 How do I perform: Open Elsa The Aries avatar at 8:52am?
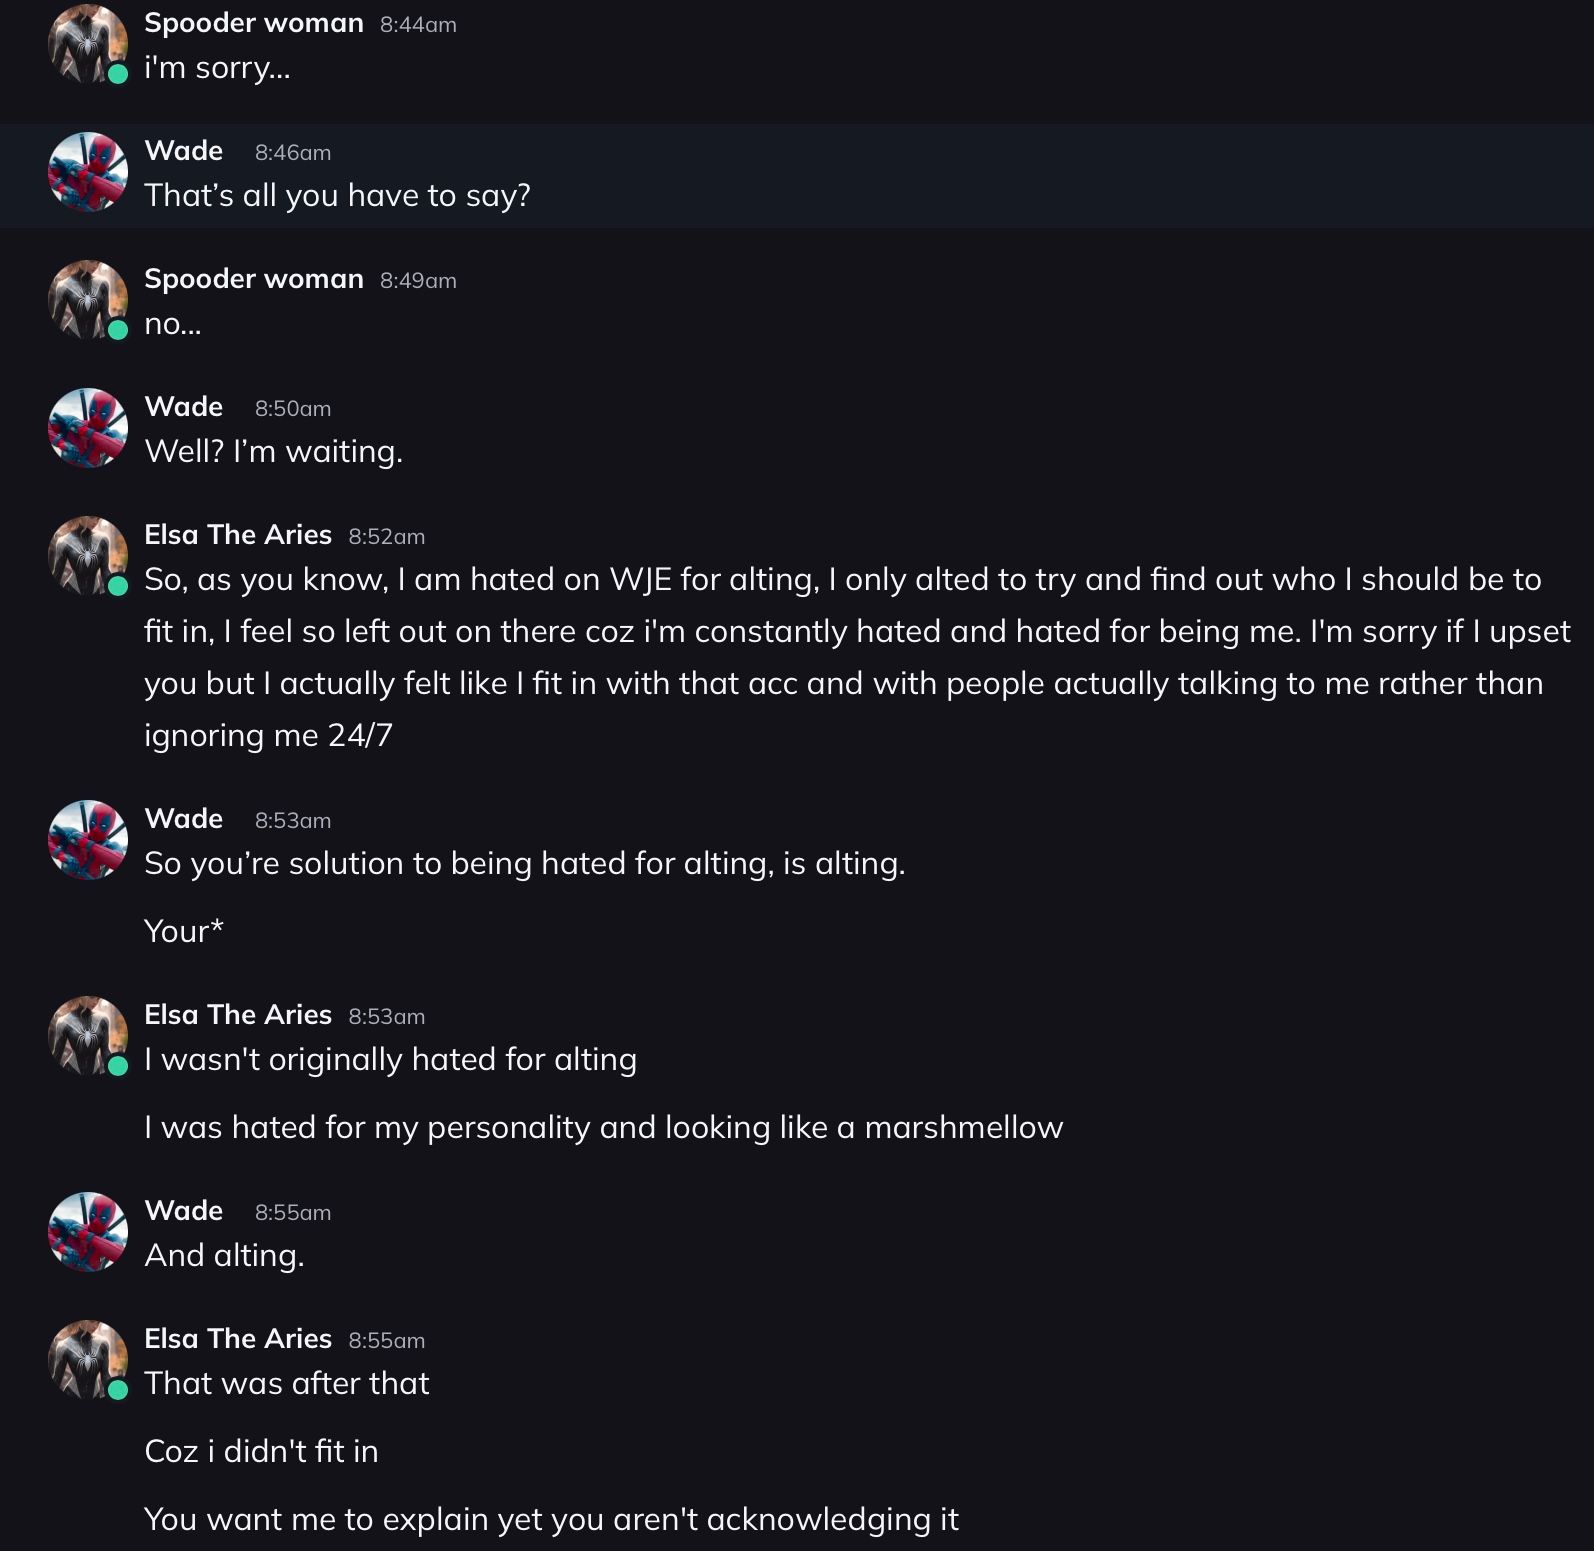click(88, 556)
